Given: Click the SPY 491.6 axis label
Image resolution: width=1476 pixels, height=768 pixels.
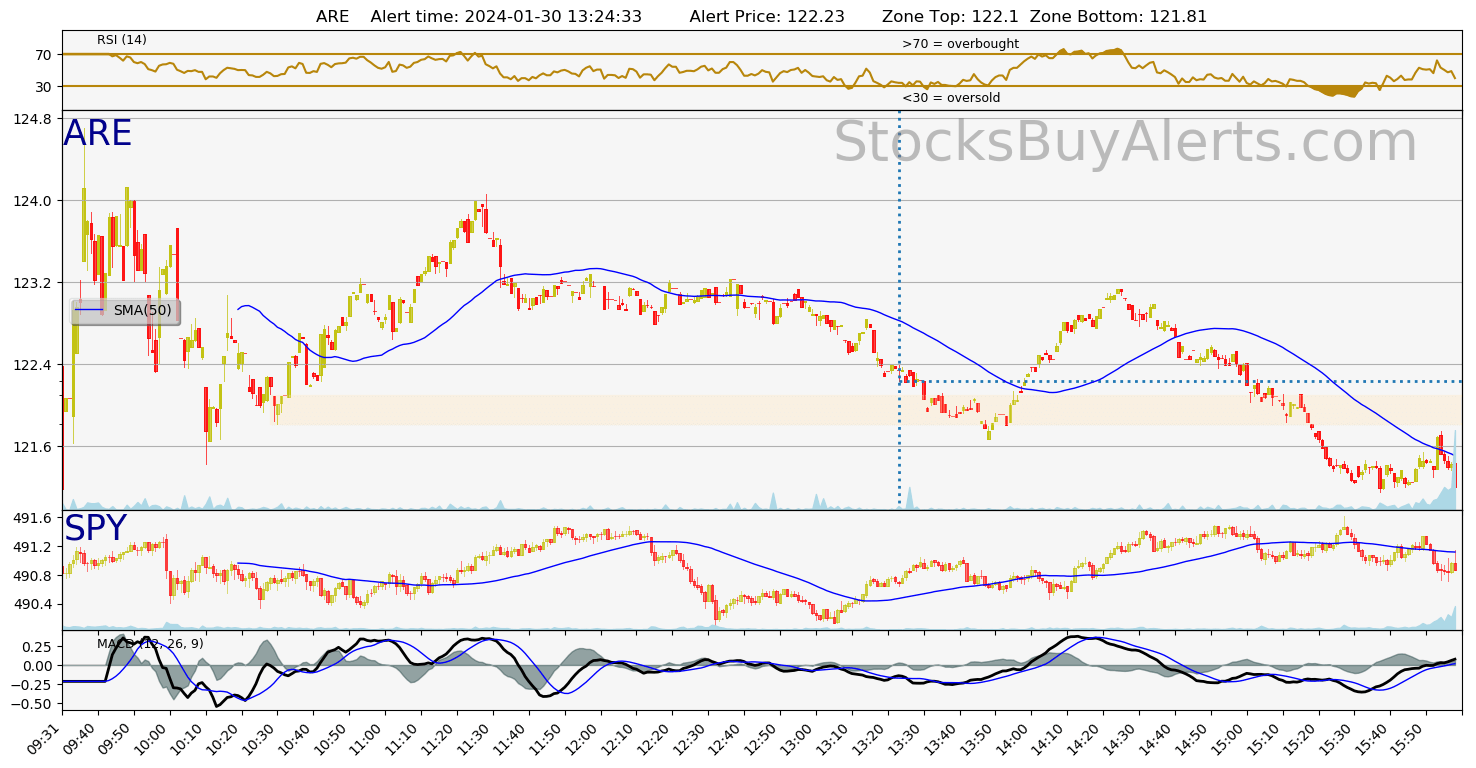Looking at the screenshot, I should click(x=35, y=518).
